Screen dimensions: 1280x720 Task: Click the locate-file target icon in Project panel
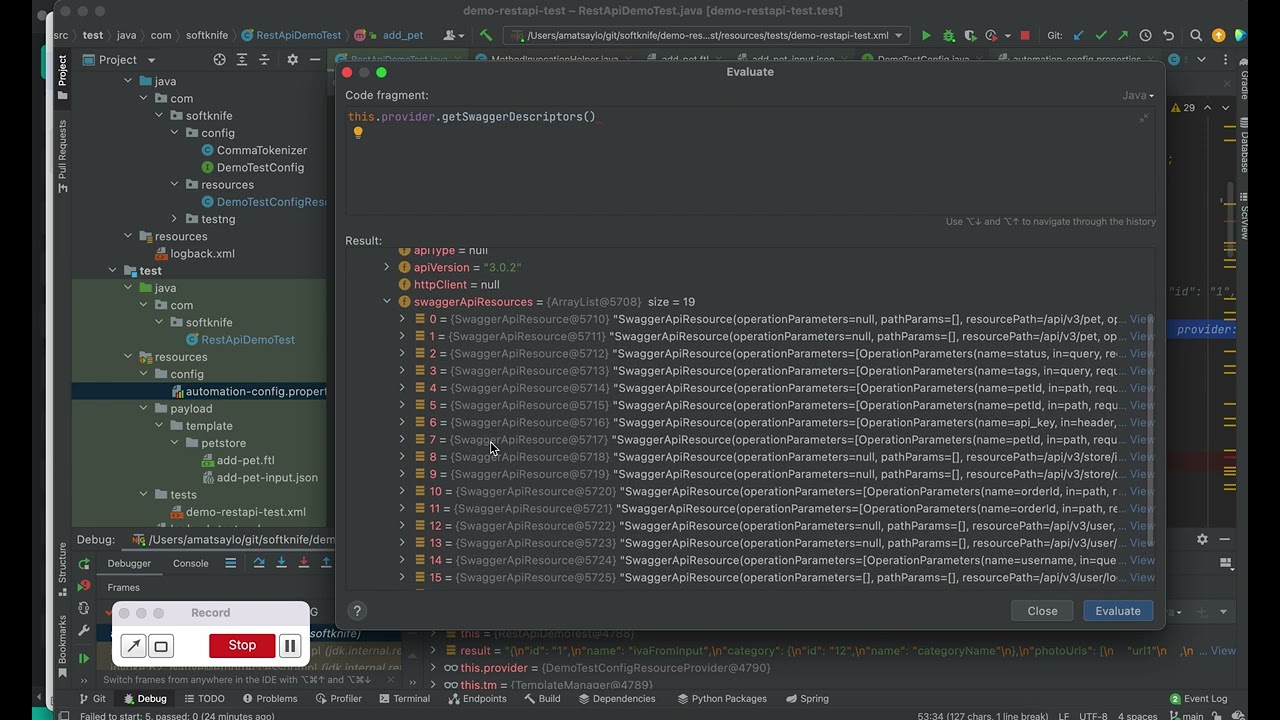pyautogui.click(x=220, y=59)
